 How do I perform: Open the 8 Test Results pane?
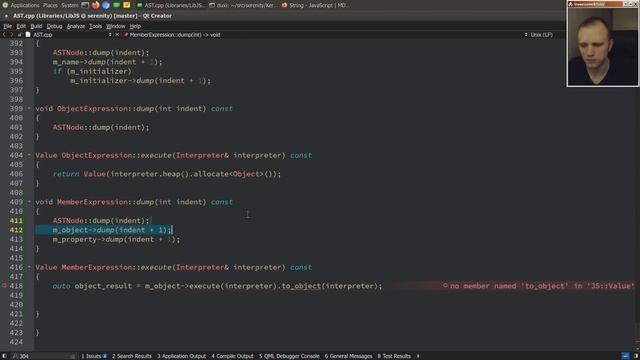[x=394, y=356]
